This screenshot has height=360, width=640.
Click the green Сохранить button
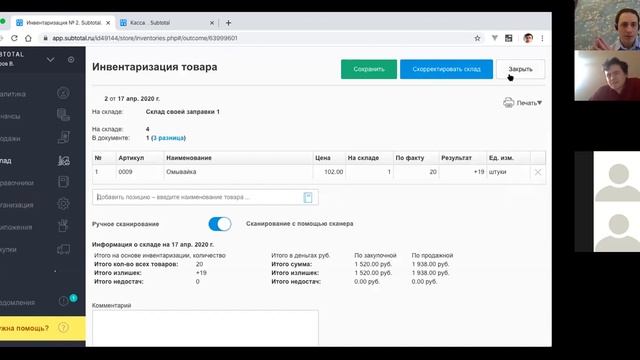[x=369, y=69]
